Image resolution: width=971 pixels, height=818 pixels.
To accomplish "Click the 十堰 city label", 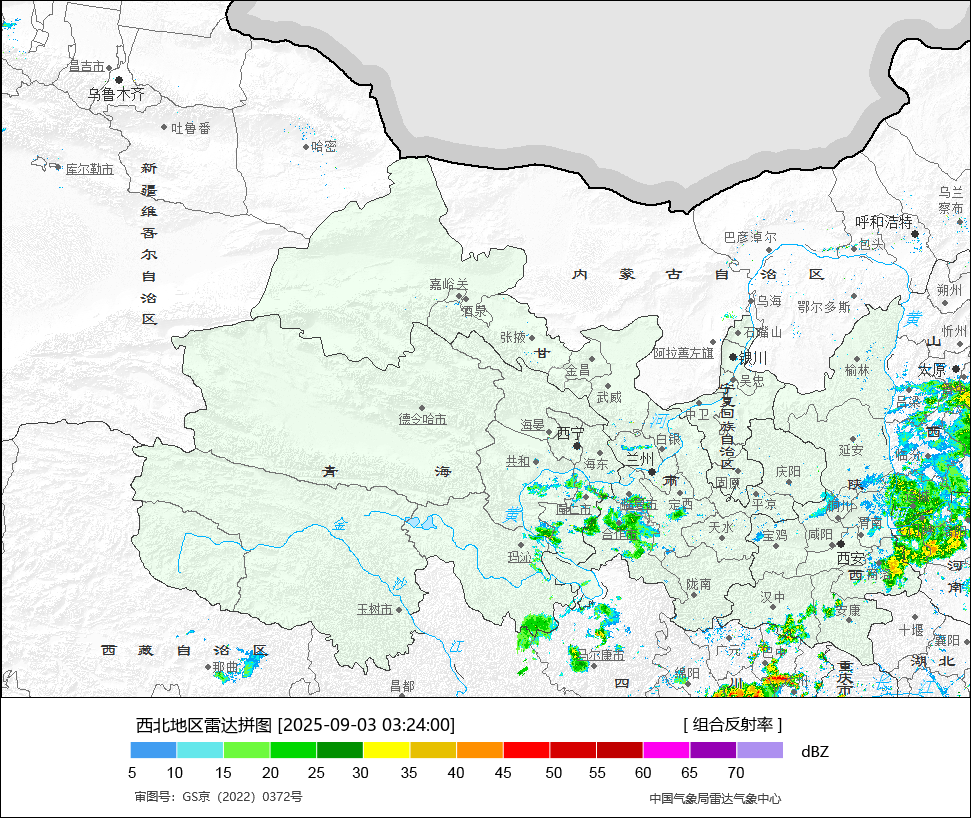I will point(911,630).
